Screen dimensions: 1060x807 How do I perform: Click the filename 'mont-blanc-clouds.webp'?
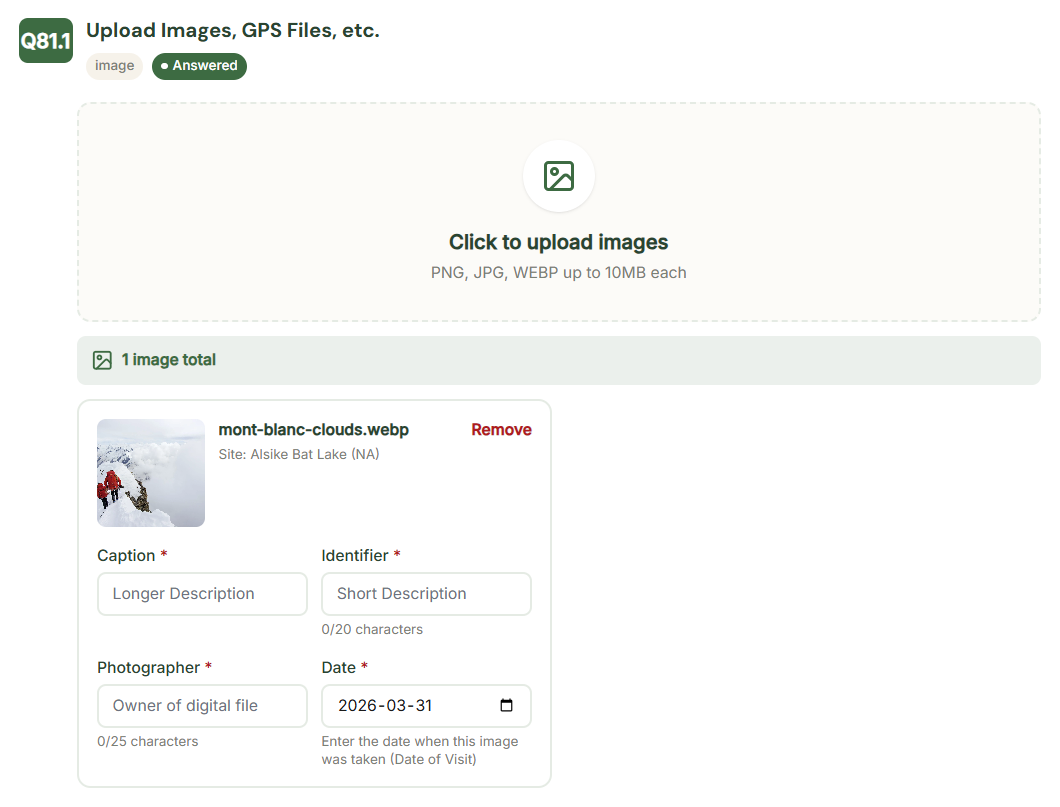click(x=313, y=429)
